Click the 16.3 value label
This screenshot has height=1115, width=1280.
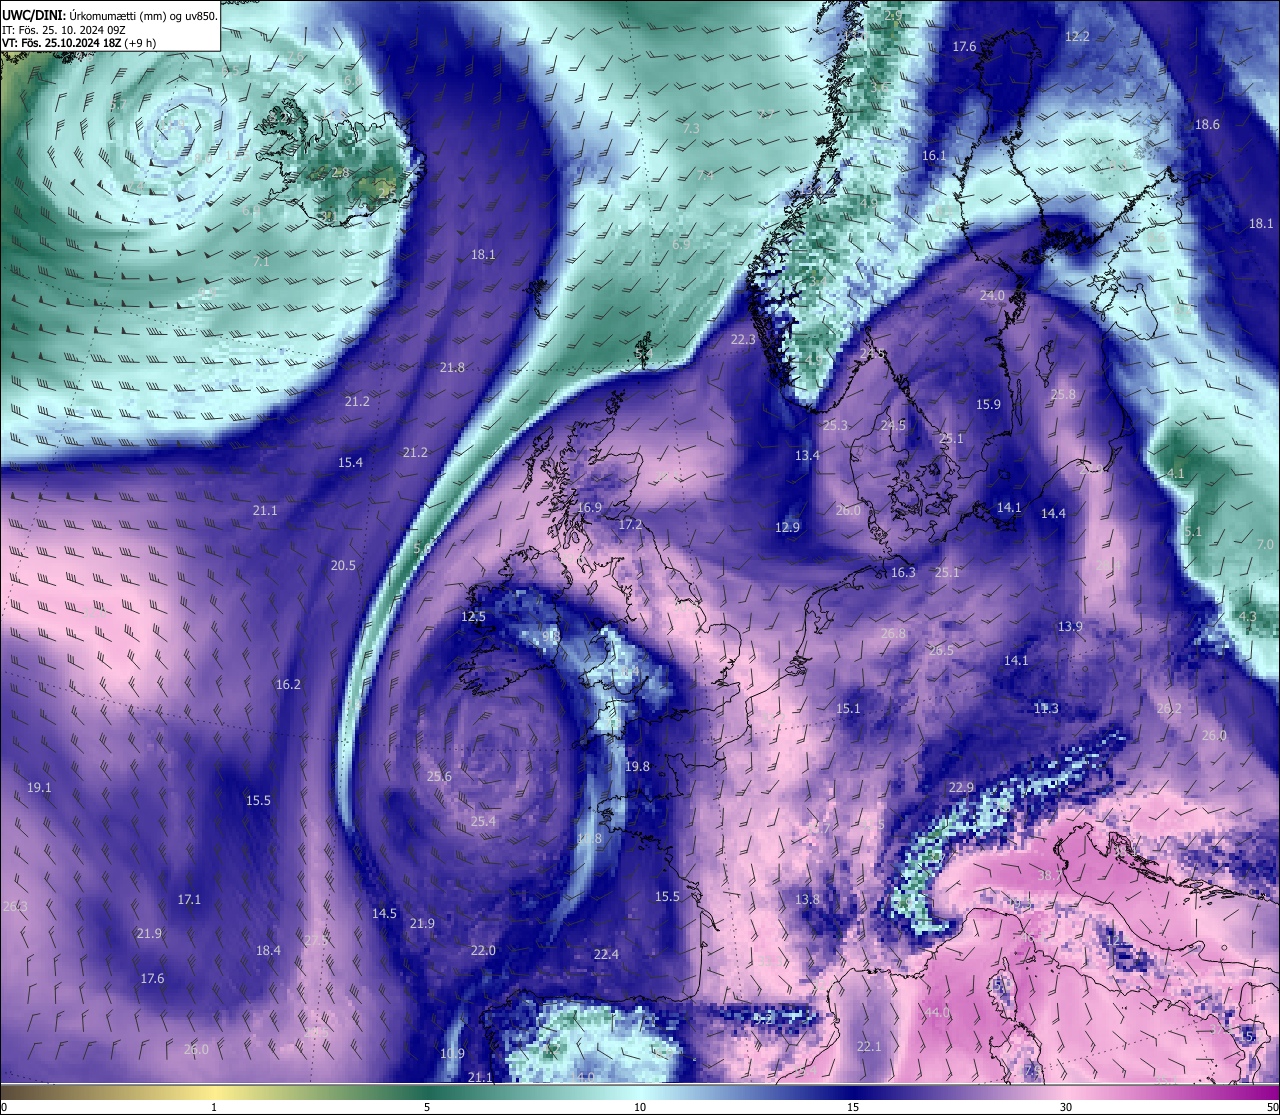tap(903, 572)
